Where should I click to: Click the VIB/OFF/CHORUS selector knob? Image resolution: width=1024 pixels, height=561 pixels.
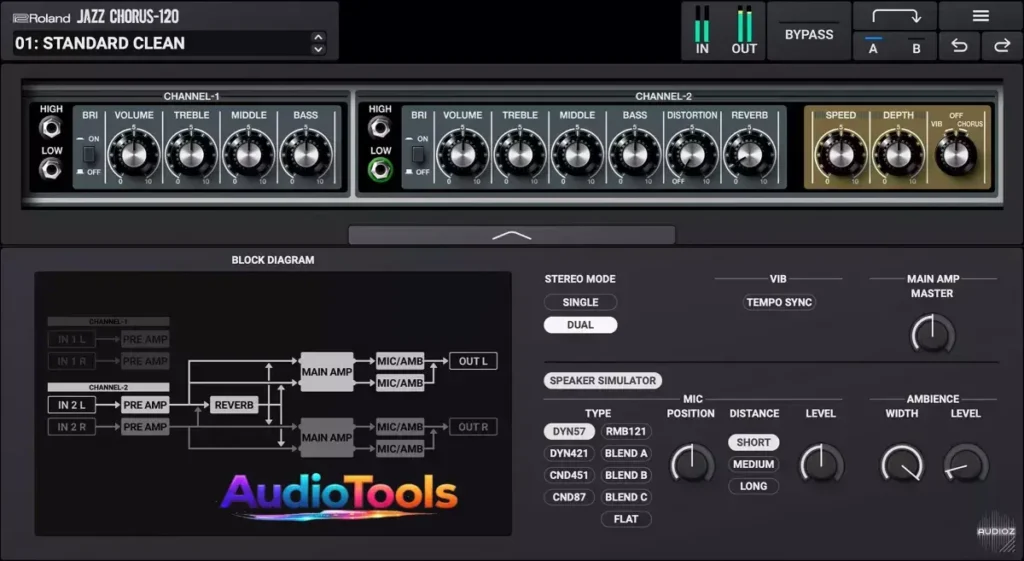(955, 155)
